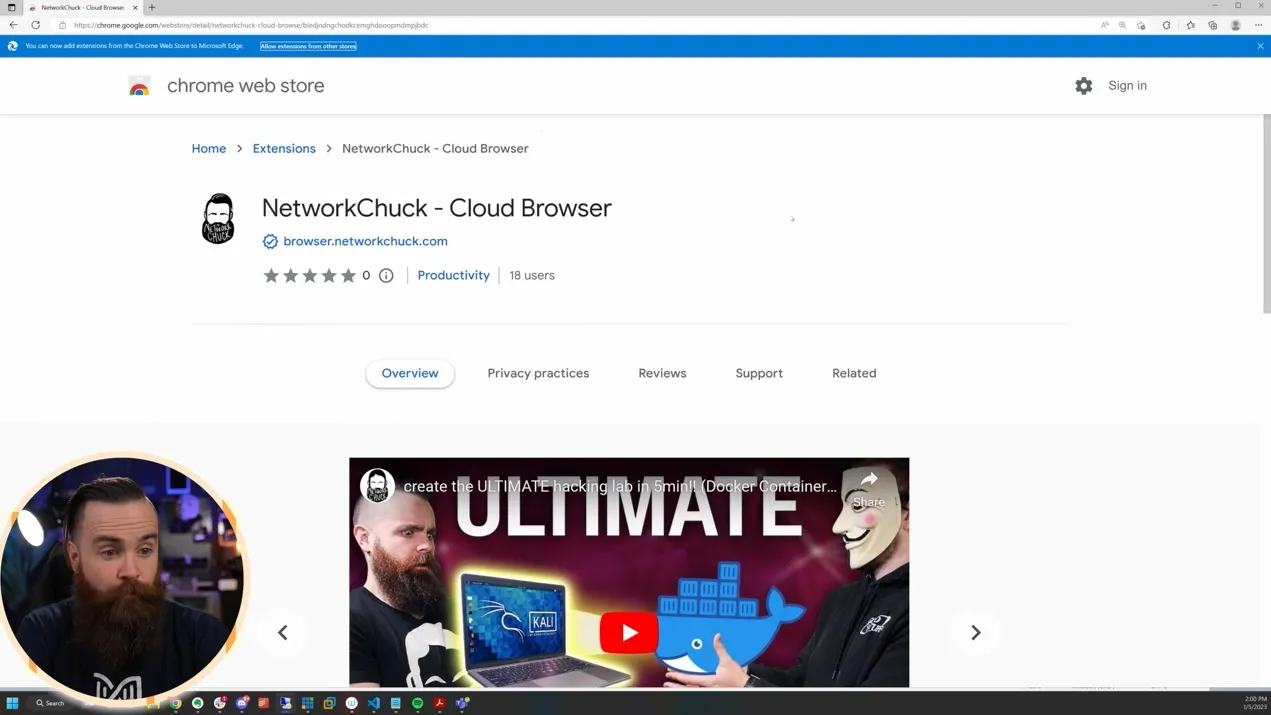The width and height of the screenshot is (1271, 715).
Task: Click the Share arrow on the video
Action: [x=868, y=481]
